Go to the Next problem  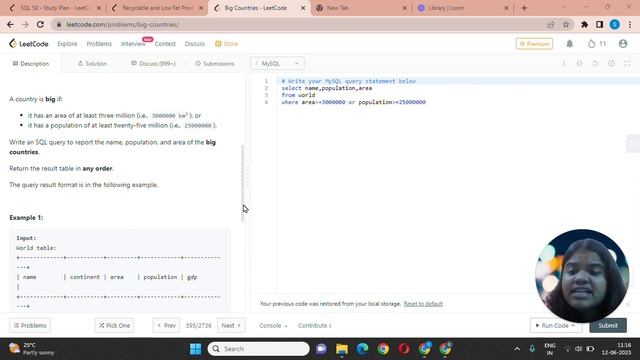pyautogui.click(x=231, y=325)
